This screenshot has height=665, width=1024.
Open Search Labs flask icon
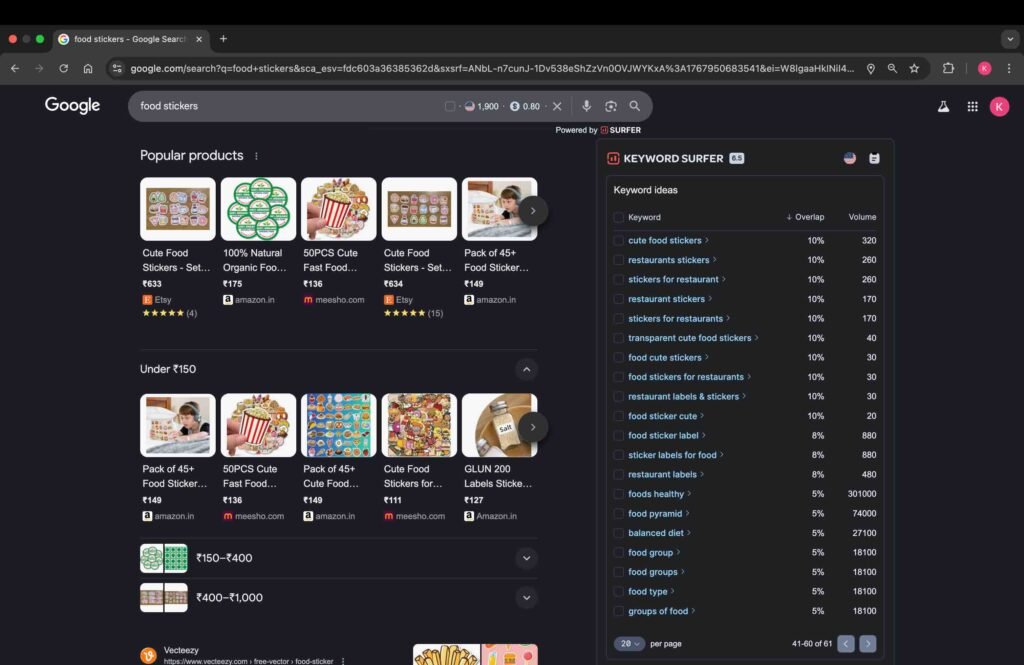point(942,106)
